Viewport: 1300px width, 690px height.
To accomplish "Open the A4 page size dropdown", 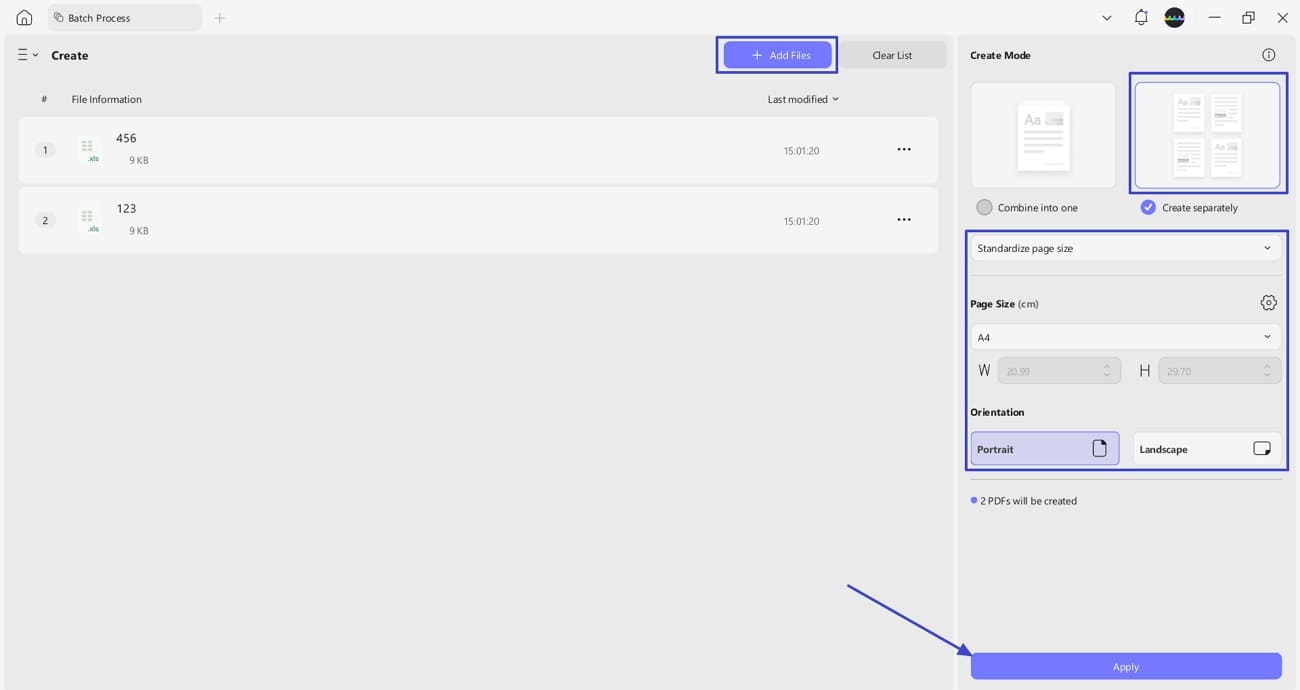I will pos(1125,337).
